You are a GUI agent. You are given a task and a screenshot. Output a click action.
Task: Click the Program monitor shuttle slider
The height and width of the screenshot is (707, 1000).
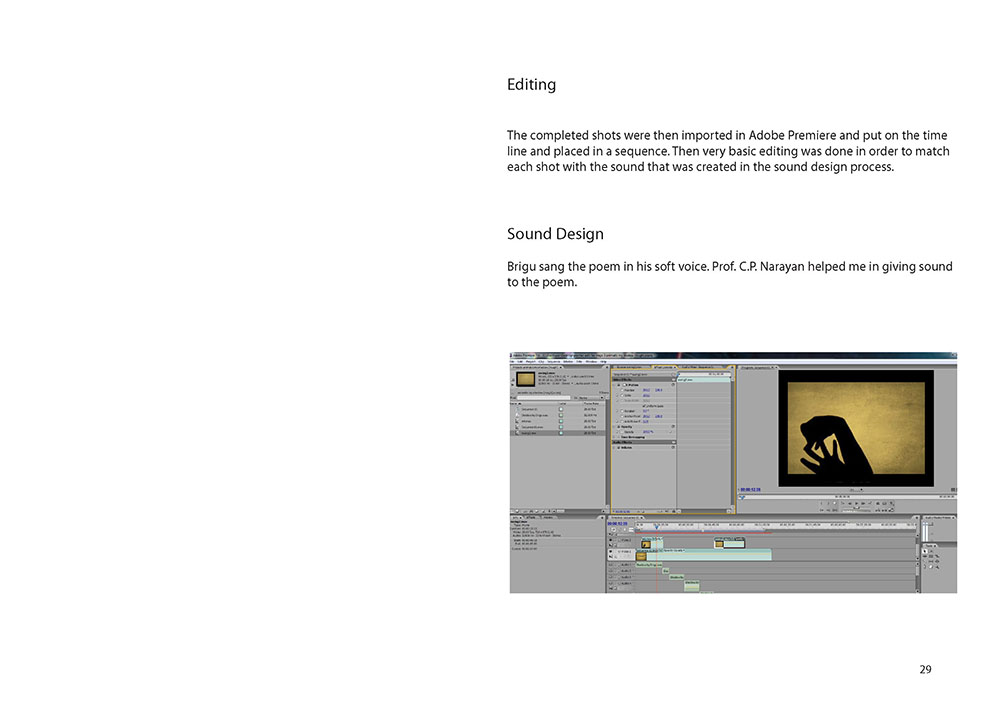tap(857, 509)
